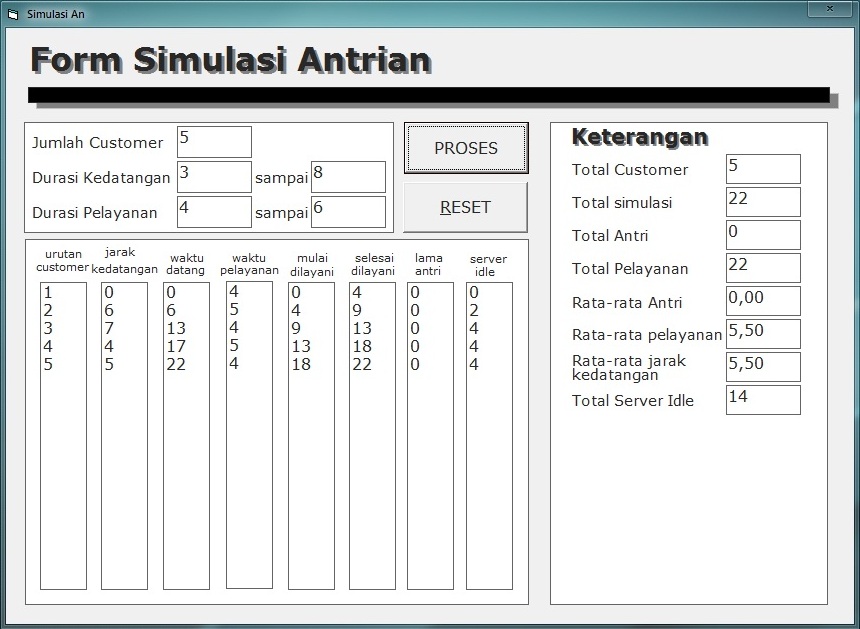Click the Rata-rata jarak kedatangan value box
This screenshot has height=629, width=860.
(x=762, y=366)
